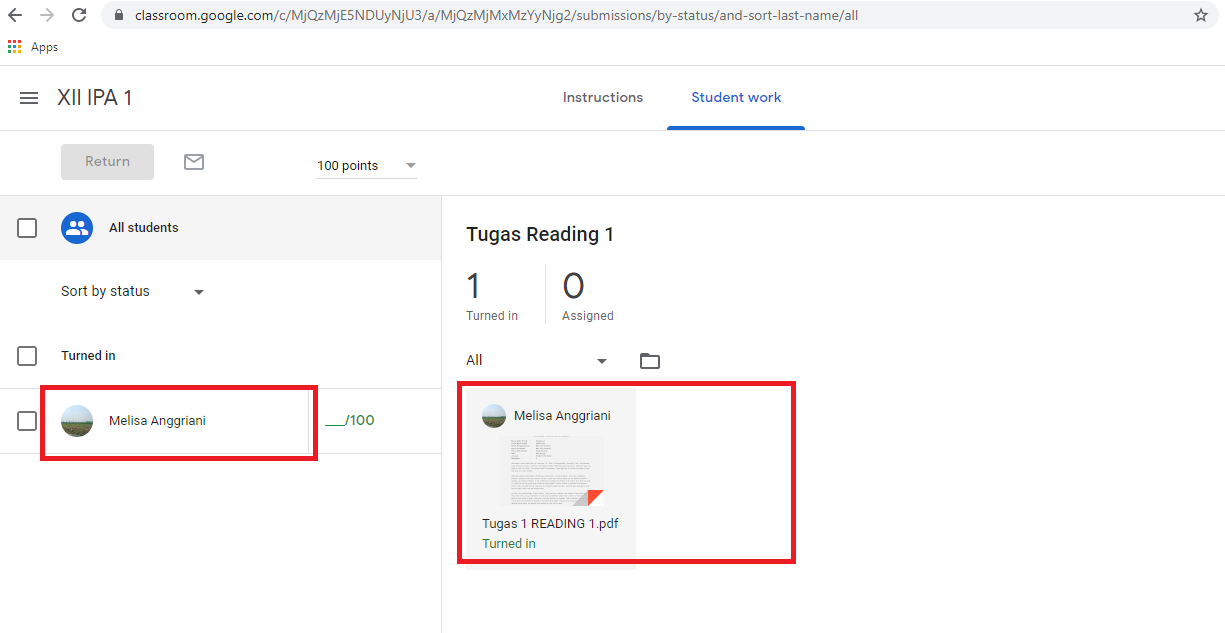Expand the All filter dropdown

[x=537, y=361]
